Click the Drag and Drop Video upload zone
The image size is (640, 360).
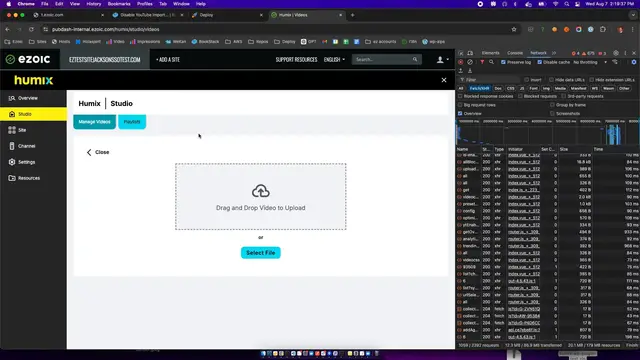260,196
